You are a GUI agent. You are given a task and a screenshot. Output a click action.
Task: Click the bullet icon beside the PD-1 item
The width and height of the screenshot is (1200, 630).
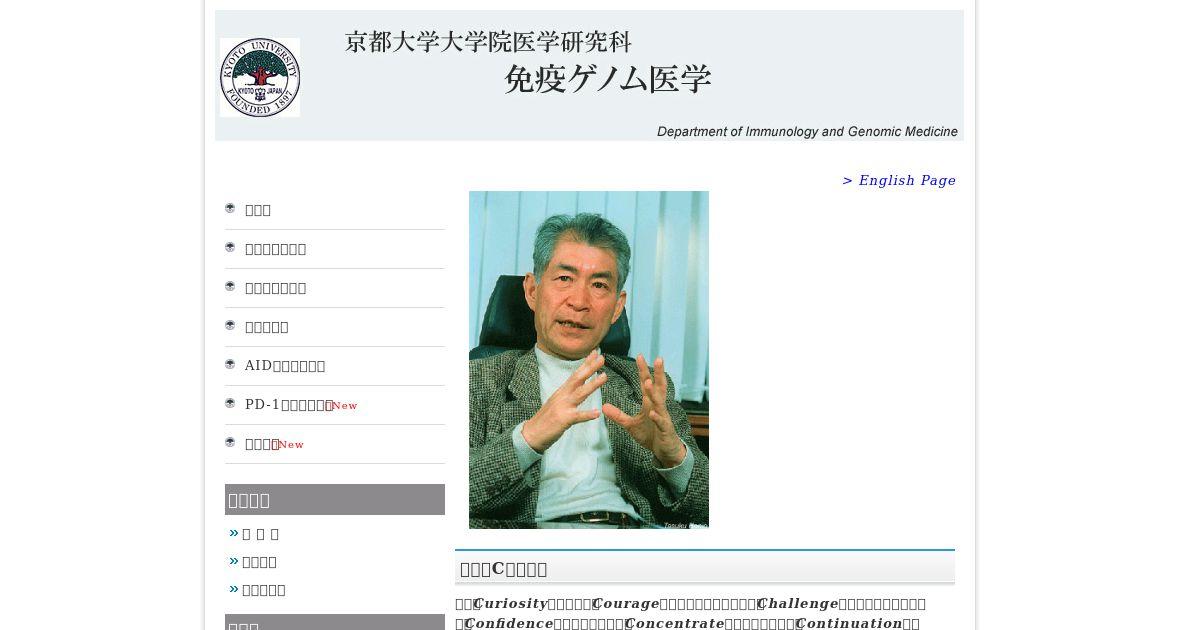[230, 403]
